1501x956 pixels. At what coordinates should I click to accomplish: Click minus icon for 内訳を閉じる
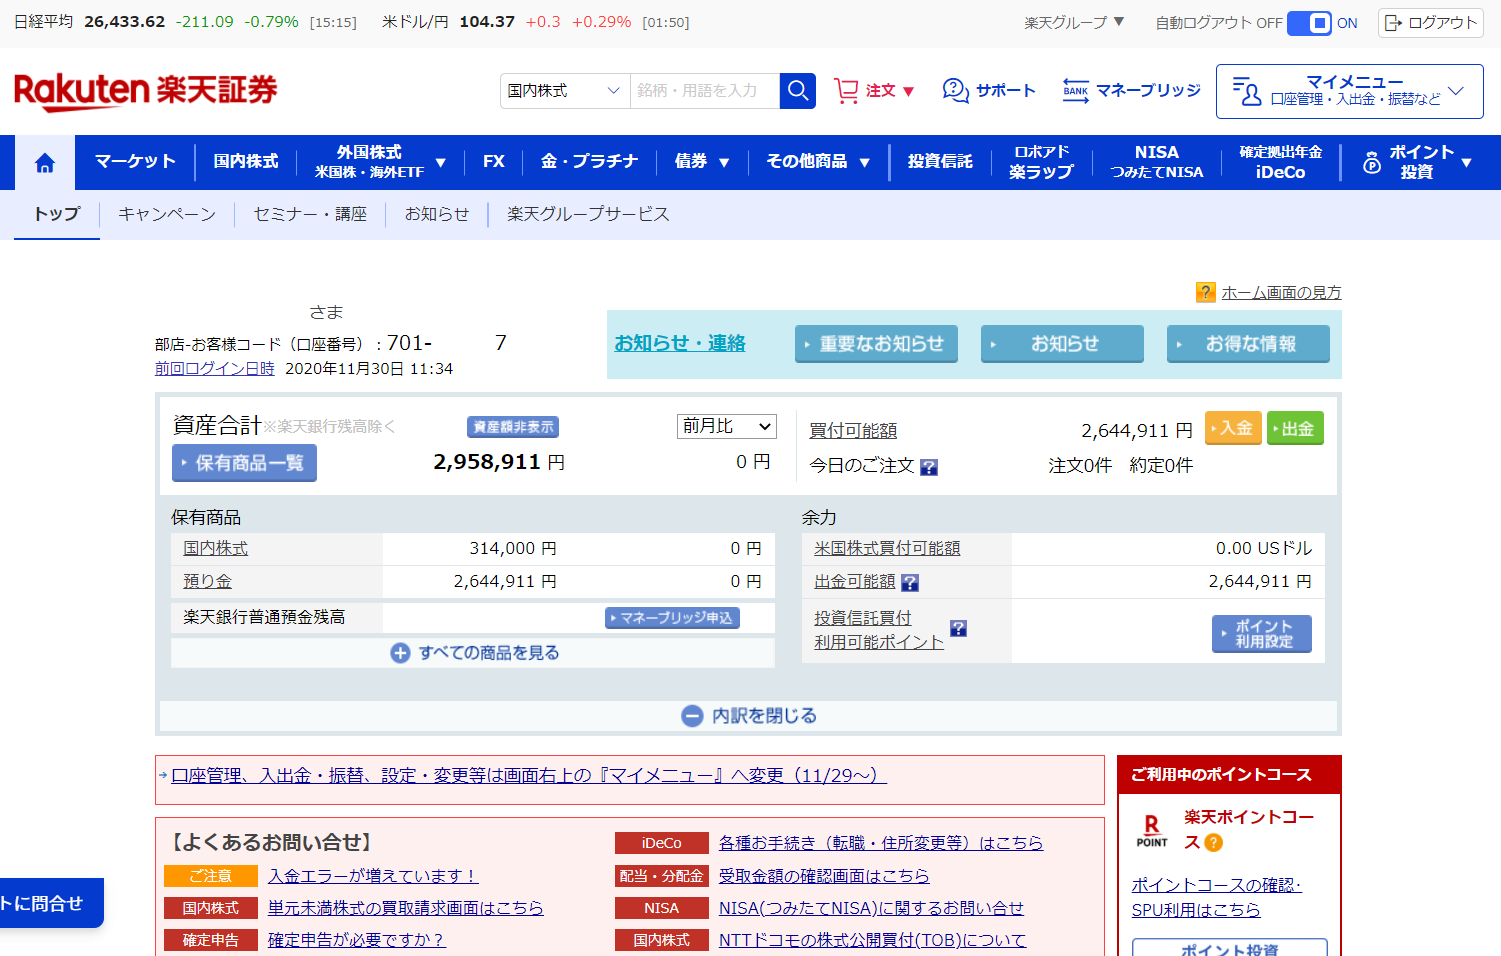(692, 716)
